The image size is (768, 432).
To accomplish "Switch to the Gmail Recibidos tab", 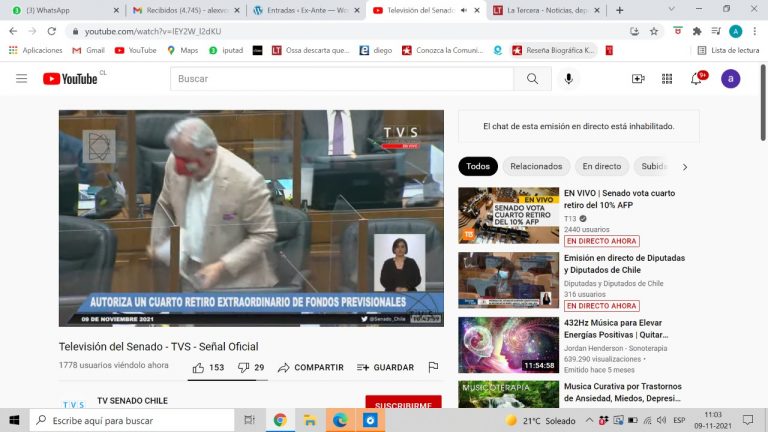I will coord(186,10).
